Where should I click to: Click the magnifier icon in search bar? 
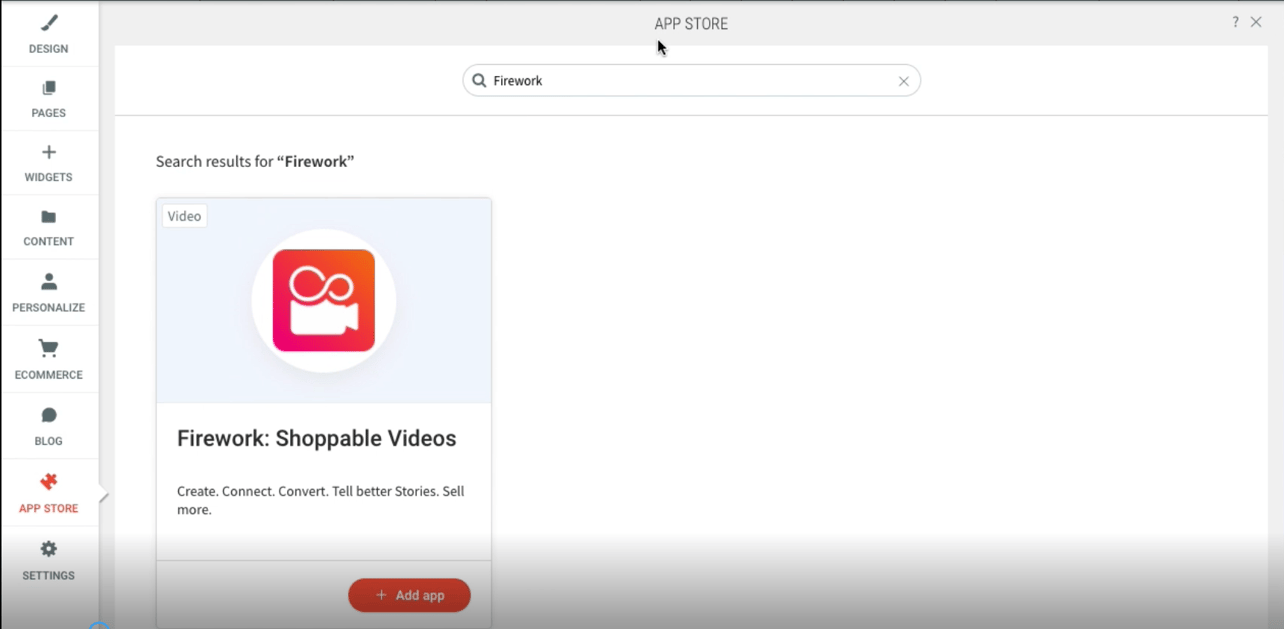coord(479,81)
